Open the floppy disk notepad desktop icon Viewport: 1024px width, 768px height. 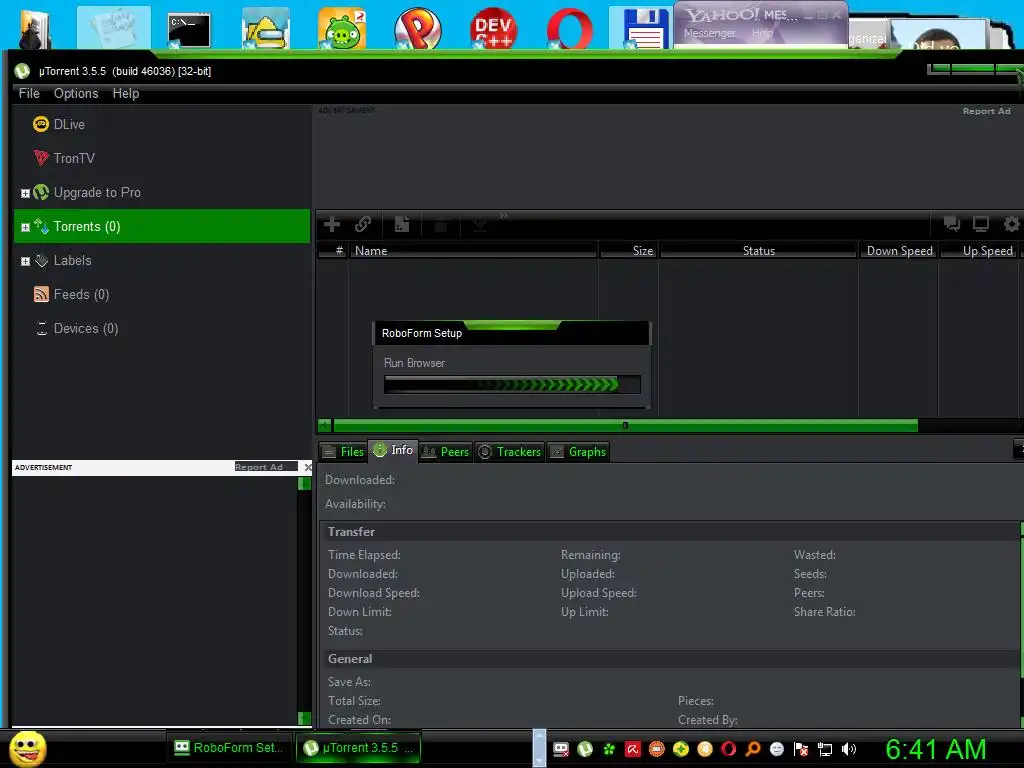point(645,29)
